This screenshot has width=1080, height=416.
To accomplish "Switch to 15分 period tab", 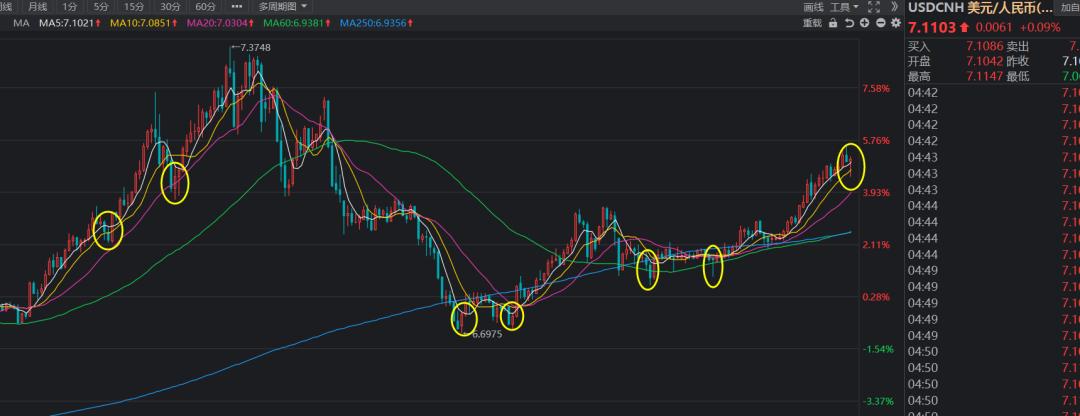I will (x=134, y=6).
